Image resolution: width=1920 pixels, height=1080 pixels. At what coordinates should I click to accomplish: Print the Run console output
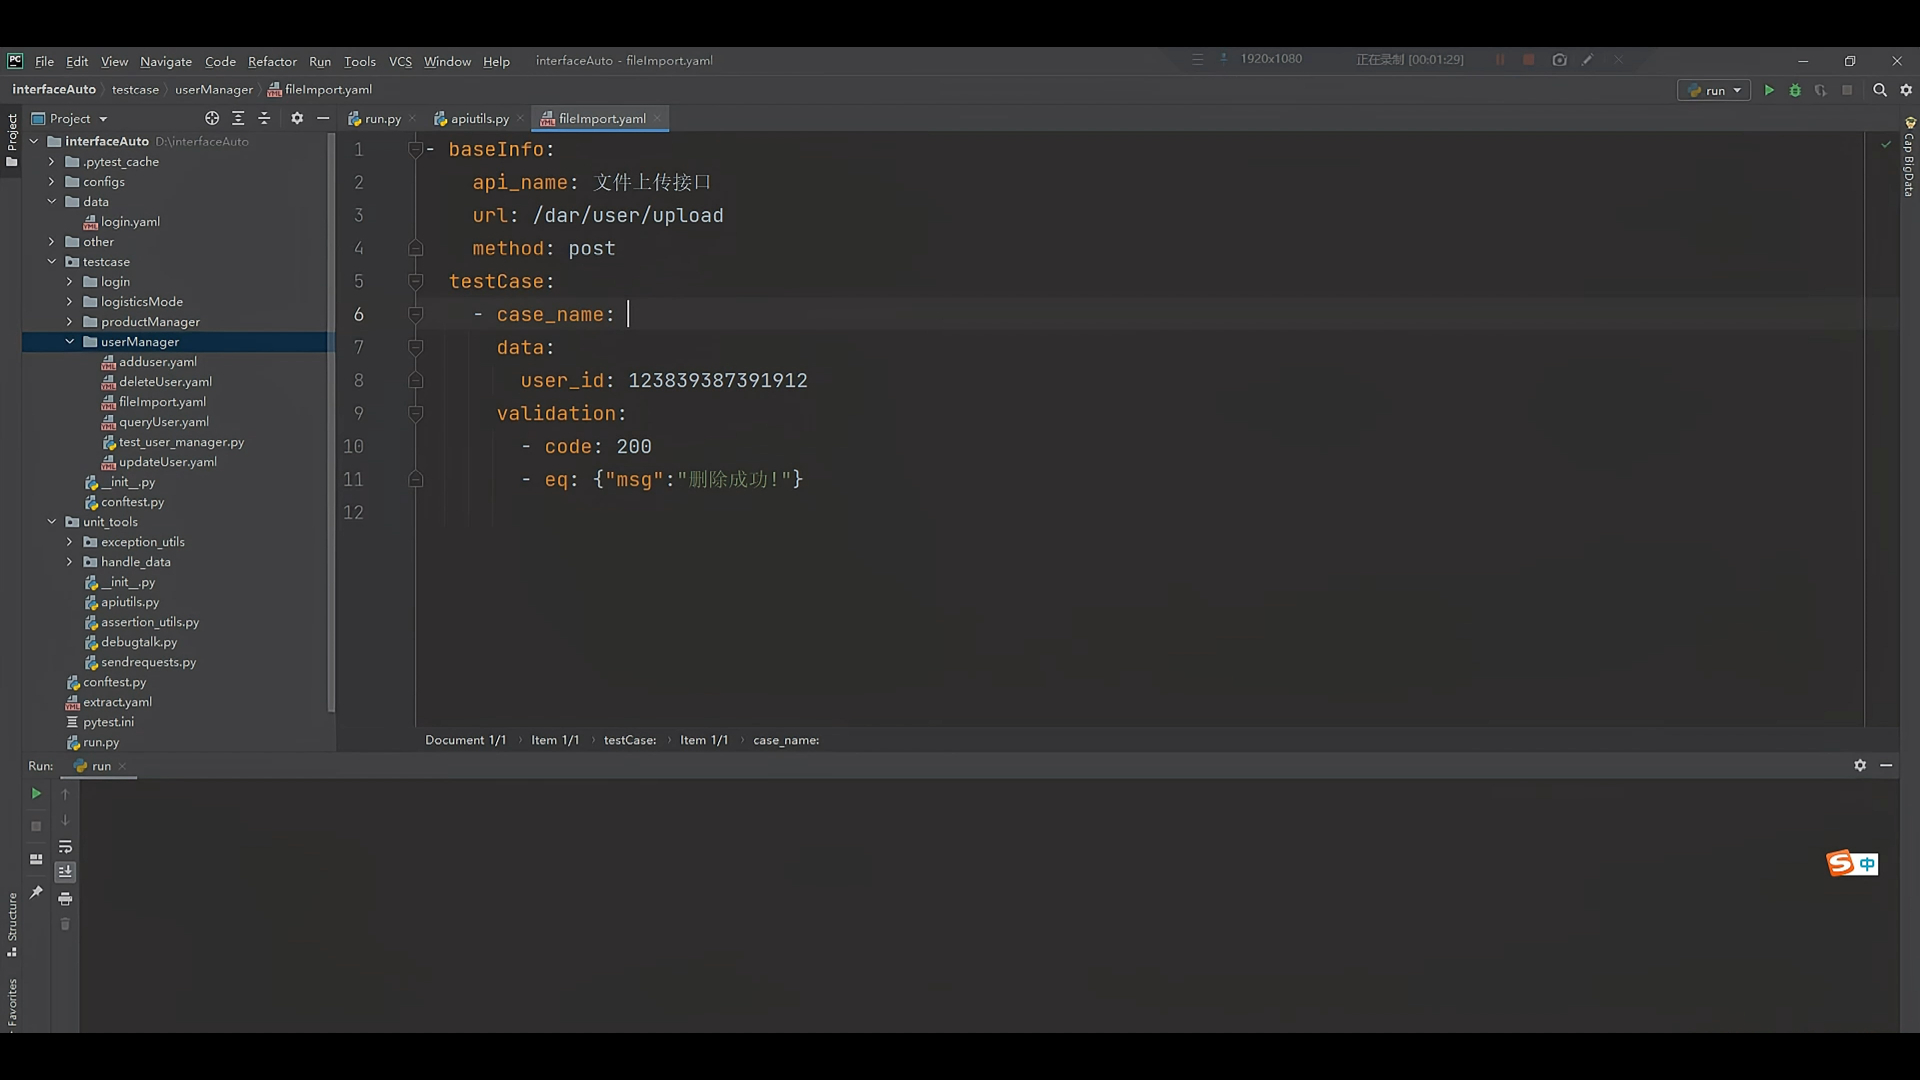65,899
